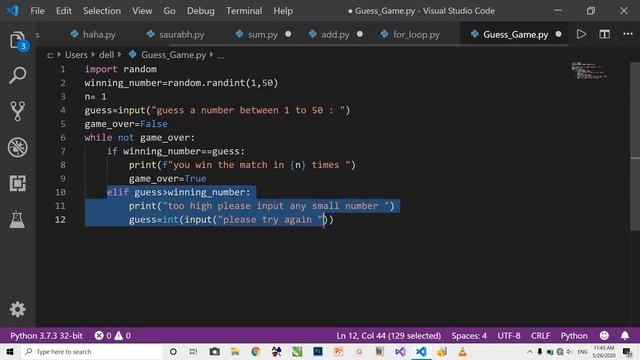Image resolution: width=640 pixels, height=360 pixels.
Task: Click Users in the breadcrumb path
Action: pos(76,55)
